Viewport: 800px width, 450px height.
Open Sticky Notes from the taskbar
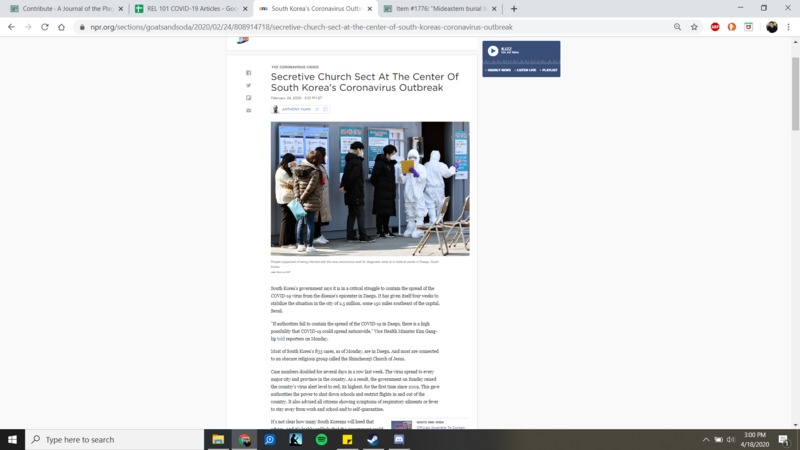[347, 439]
